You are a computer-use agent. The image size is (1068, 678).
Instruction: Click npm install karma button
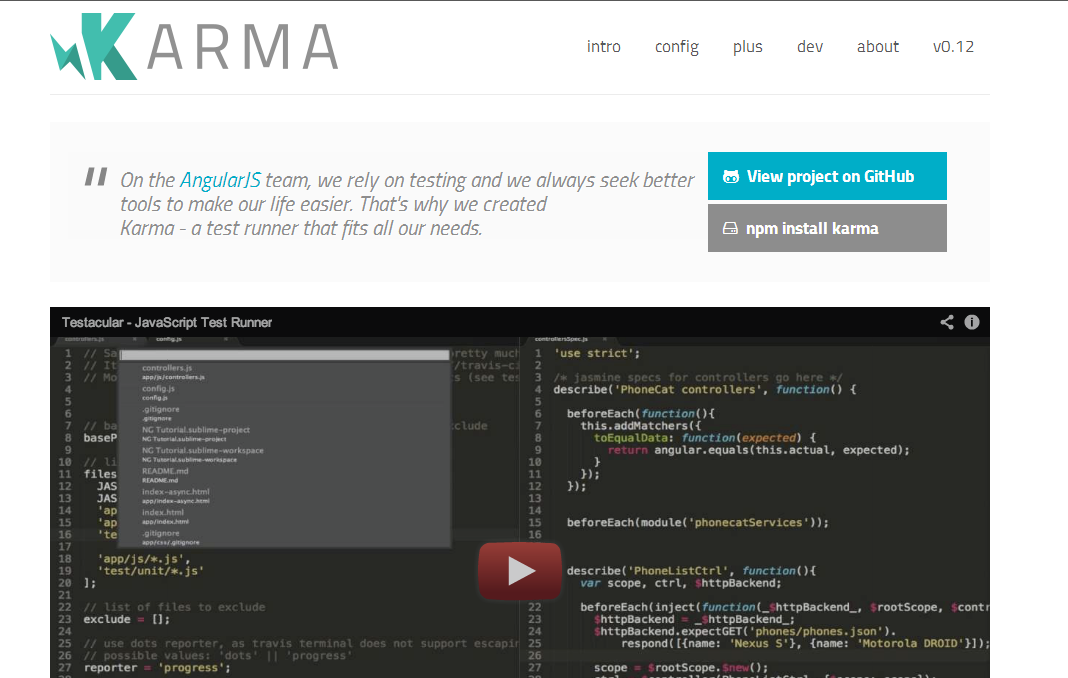click(x=827, y=228)
